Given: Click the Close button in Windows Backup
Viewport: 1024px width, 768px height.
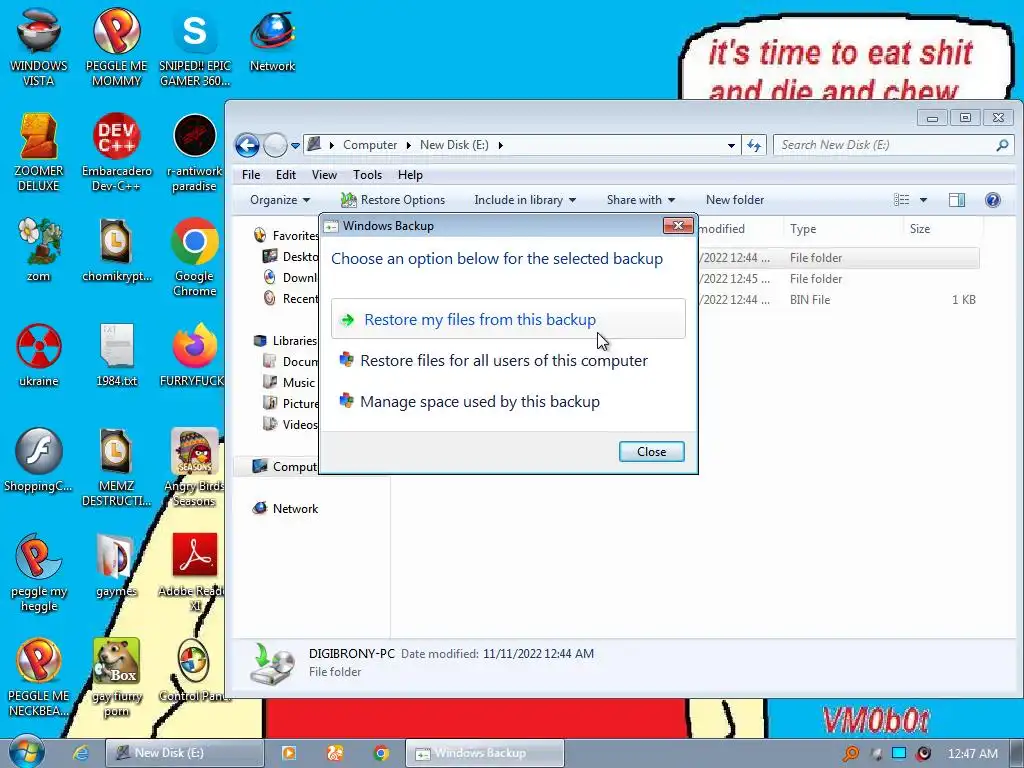Looking at the screenshot, I should coord(651,451).
